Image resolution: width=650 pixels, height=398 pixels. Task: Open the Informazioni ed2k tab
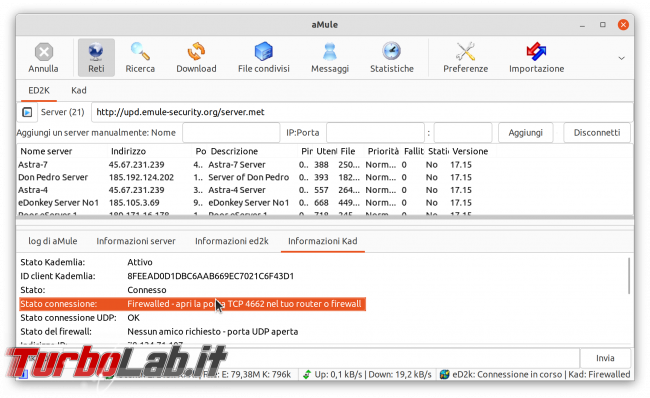tap(232, 241)
